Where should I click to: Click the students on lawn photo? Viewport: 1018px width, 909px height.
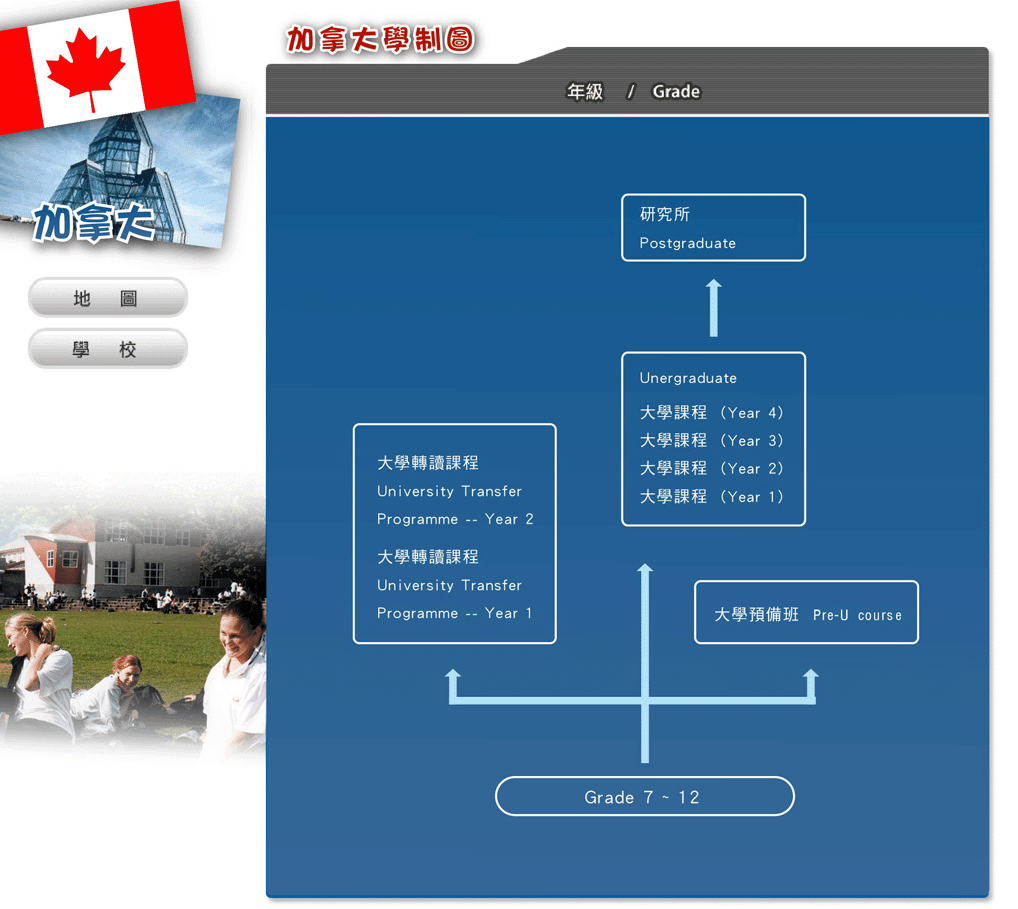[x=132, y=617]
